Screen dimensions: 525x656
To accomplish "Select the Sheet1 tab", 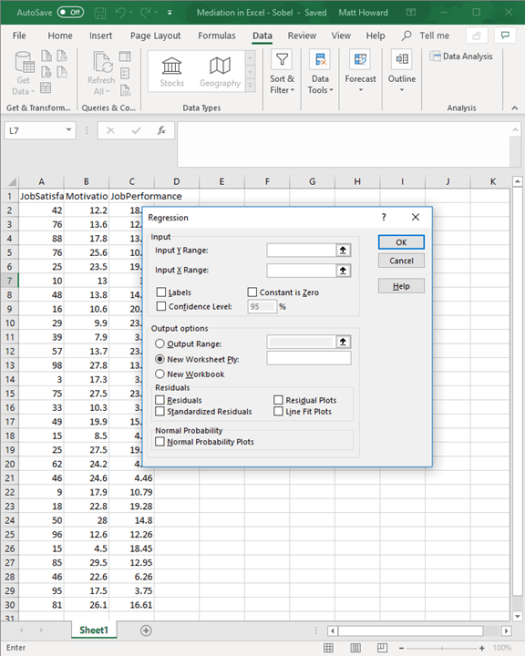I will click(x=94, y=630).
